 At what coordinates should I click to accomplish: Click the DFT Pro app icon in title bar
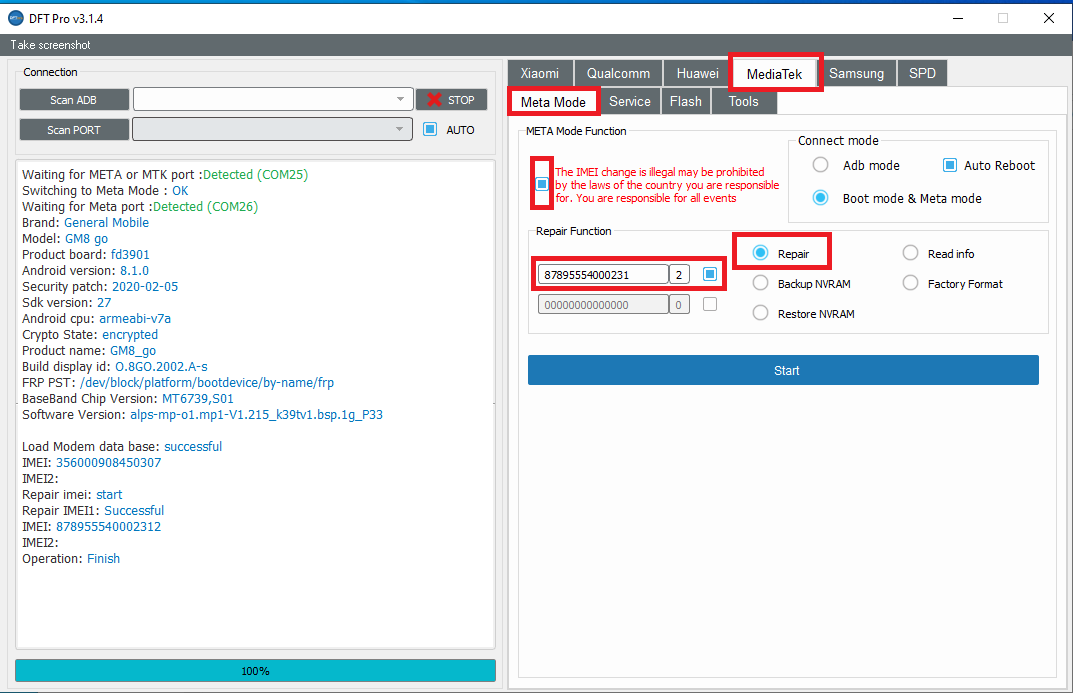coord(15,18)
